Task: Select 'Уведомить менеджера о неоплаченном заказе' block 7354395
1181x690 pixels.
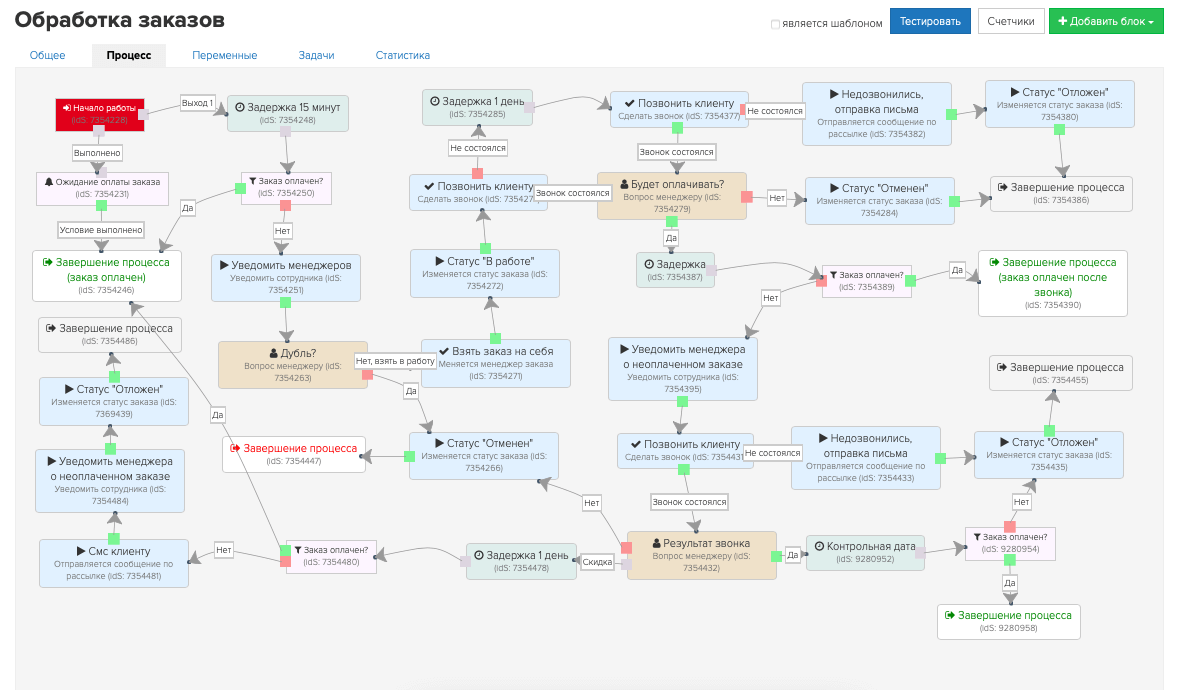Action: (683, 369)
